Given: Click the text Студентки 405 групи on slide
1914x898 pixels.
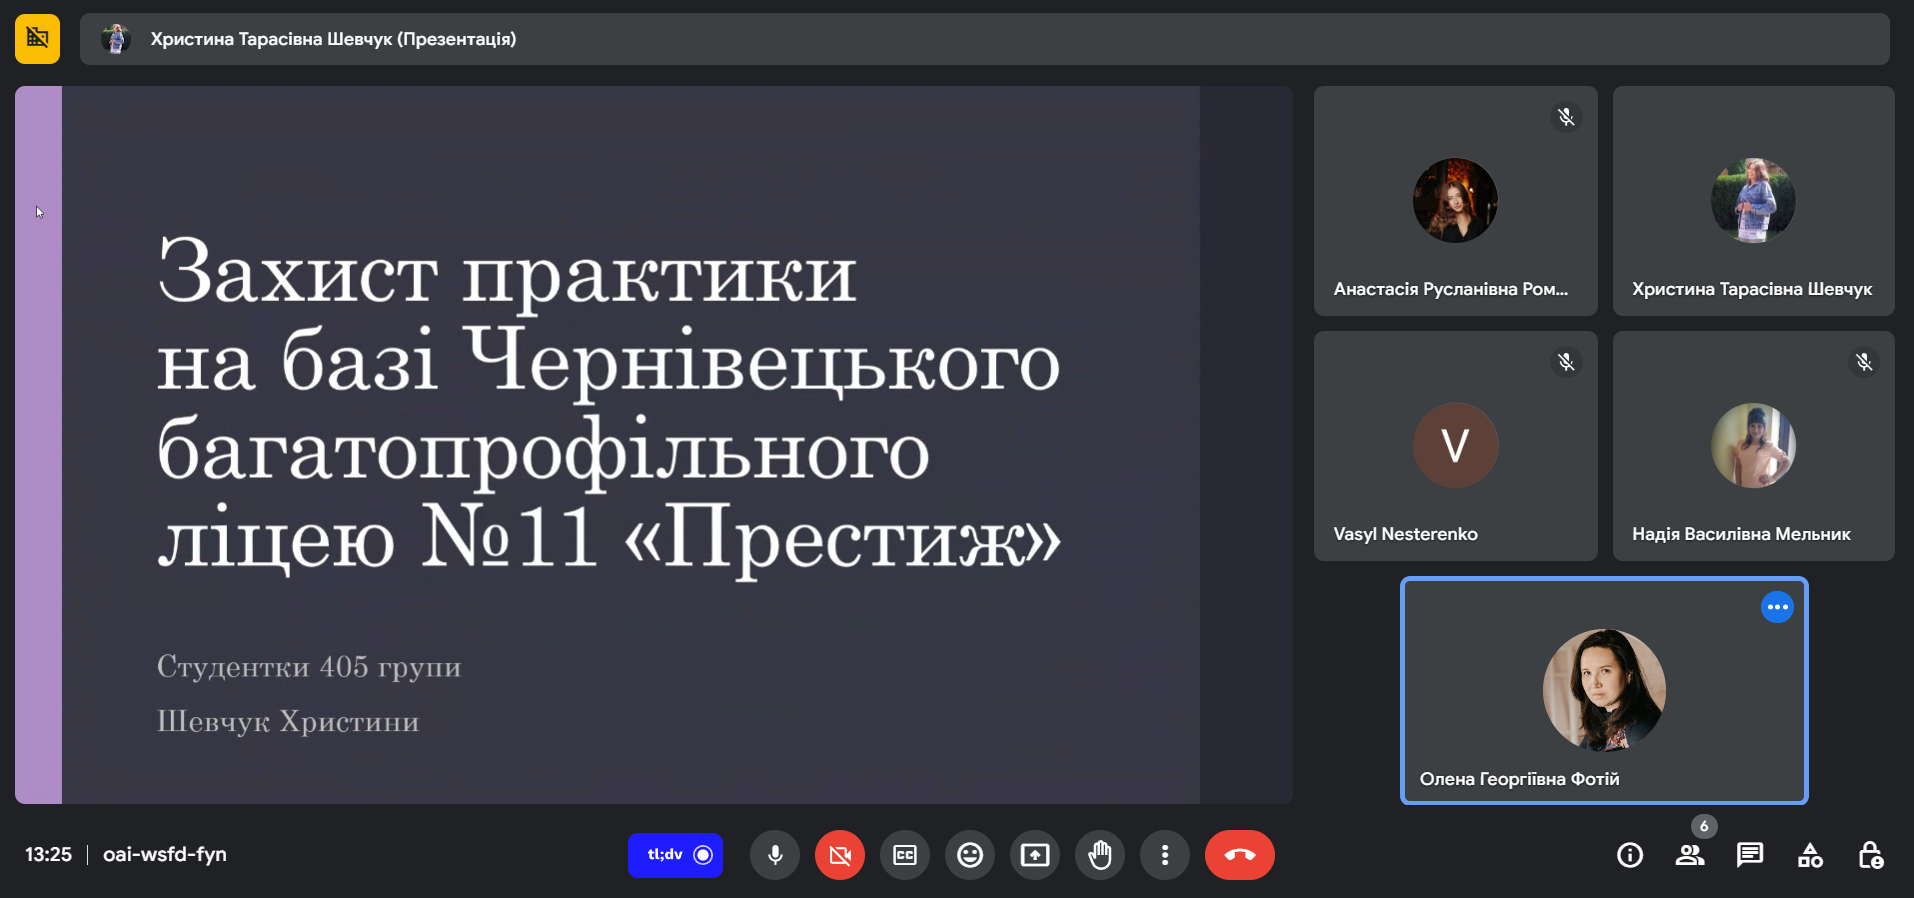Looking at the screenshot, I should (x=309, y=666).
